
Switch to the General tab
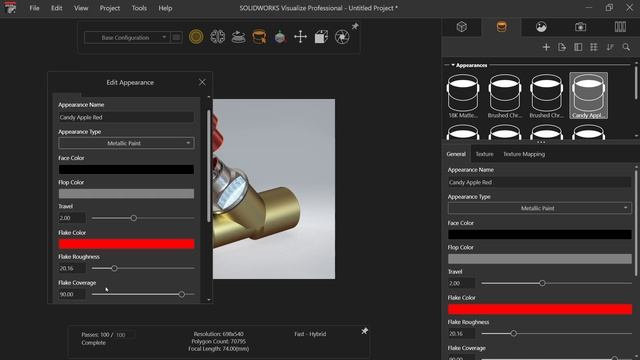tap(456, 154)
